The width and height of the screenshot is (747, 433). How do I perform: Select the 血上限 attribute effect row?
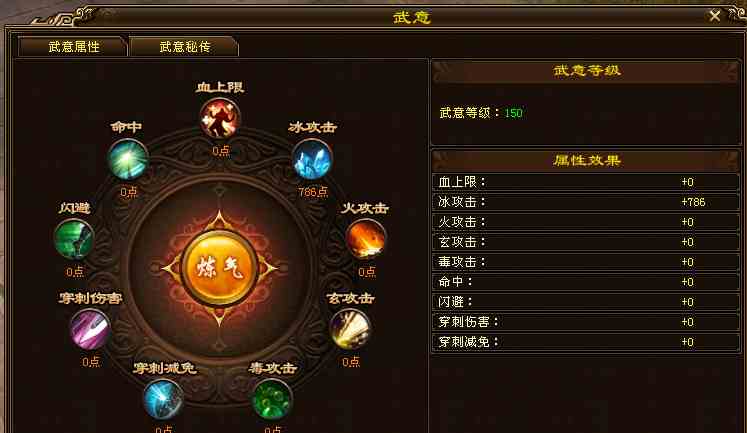[x=586, y=182]
